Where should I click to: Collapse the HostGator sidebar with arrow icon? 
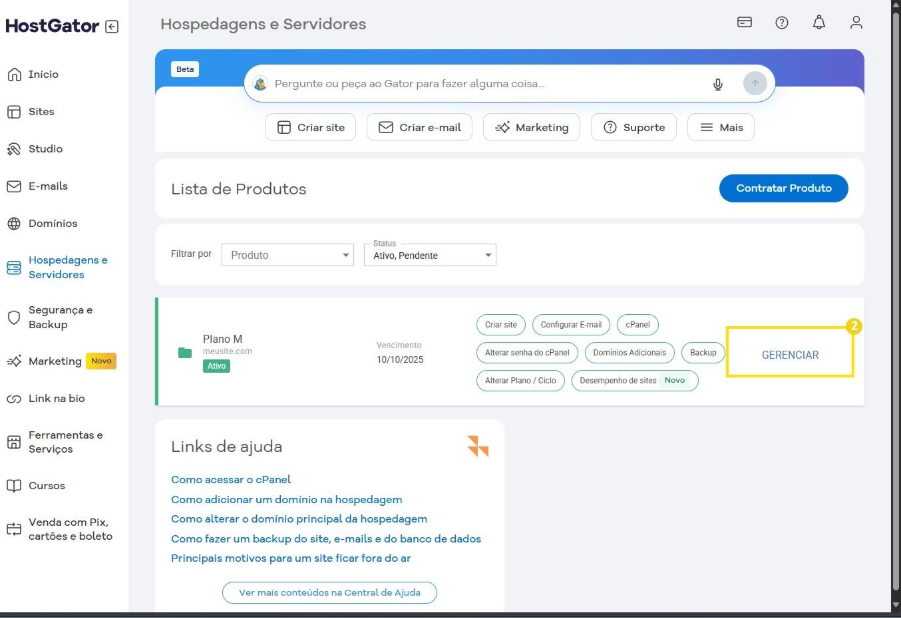(111, 27)
